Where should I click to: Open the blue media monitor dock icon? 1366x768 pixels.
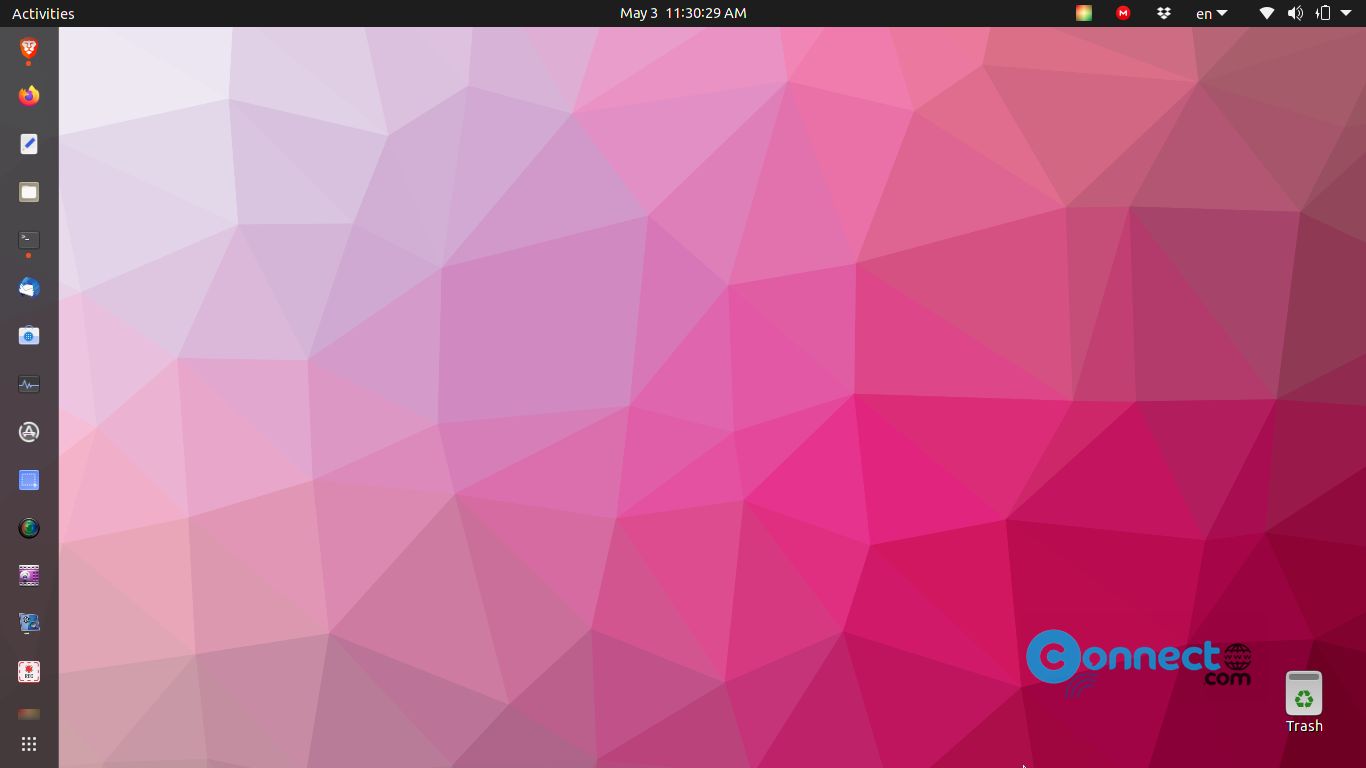[29, 624]
